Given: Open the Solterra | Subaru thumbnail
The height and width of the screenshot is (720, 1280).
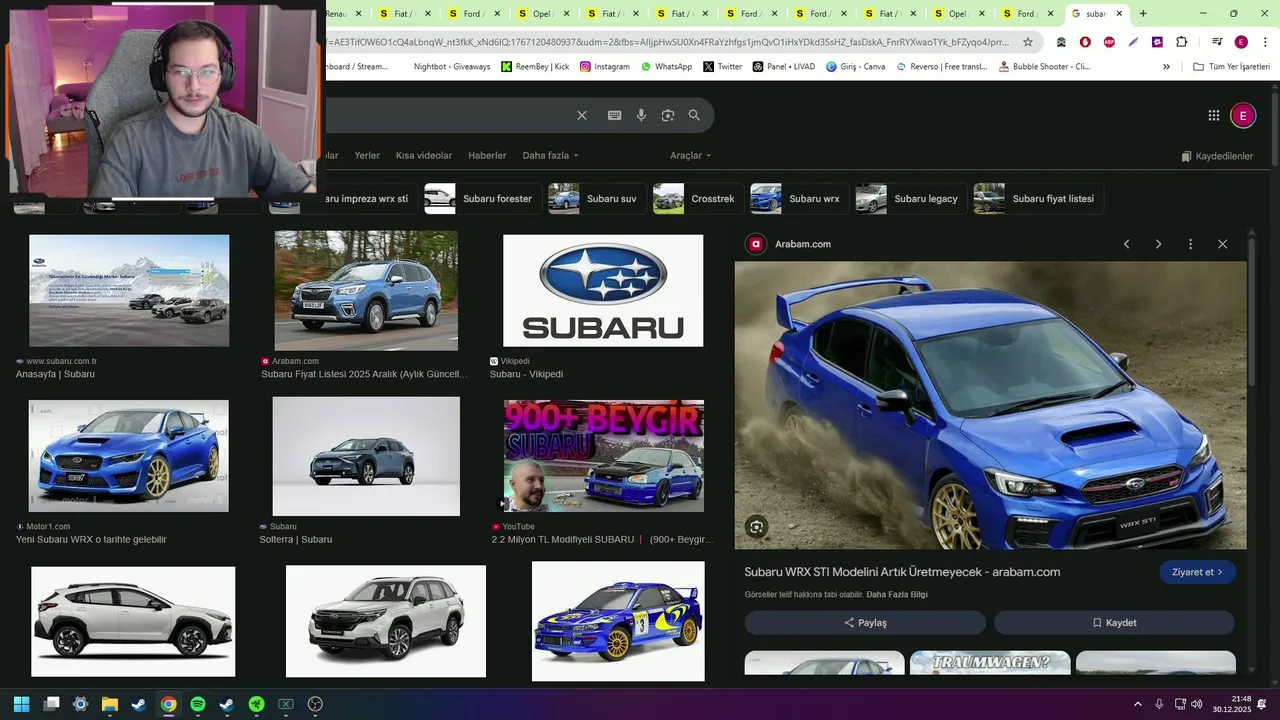Looking at the screenshot, I should (x=366, y=456).
